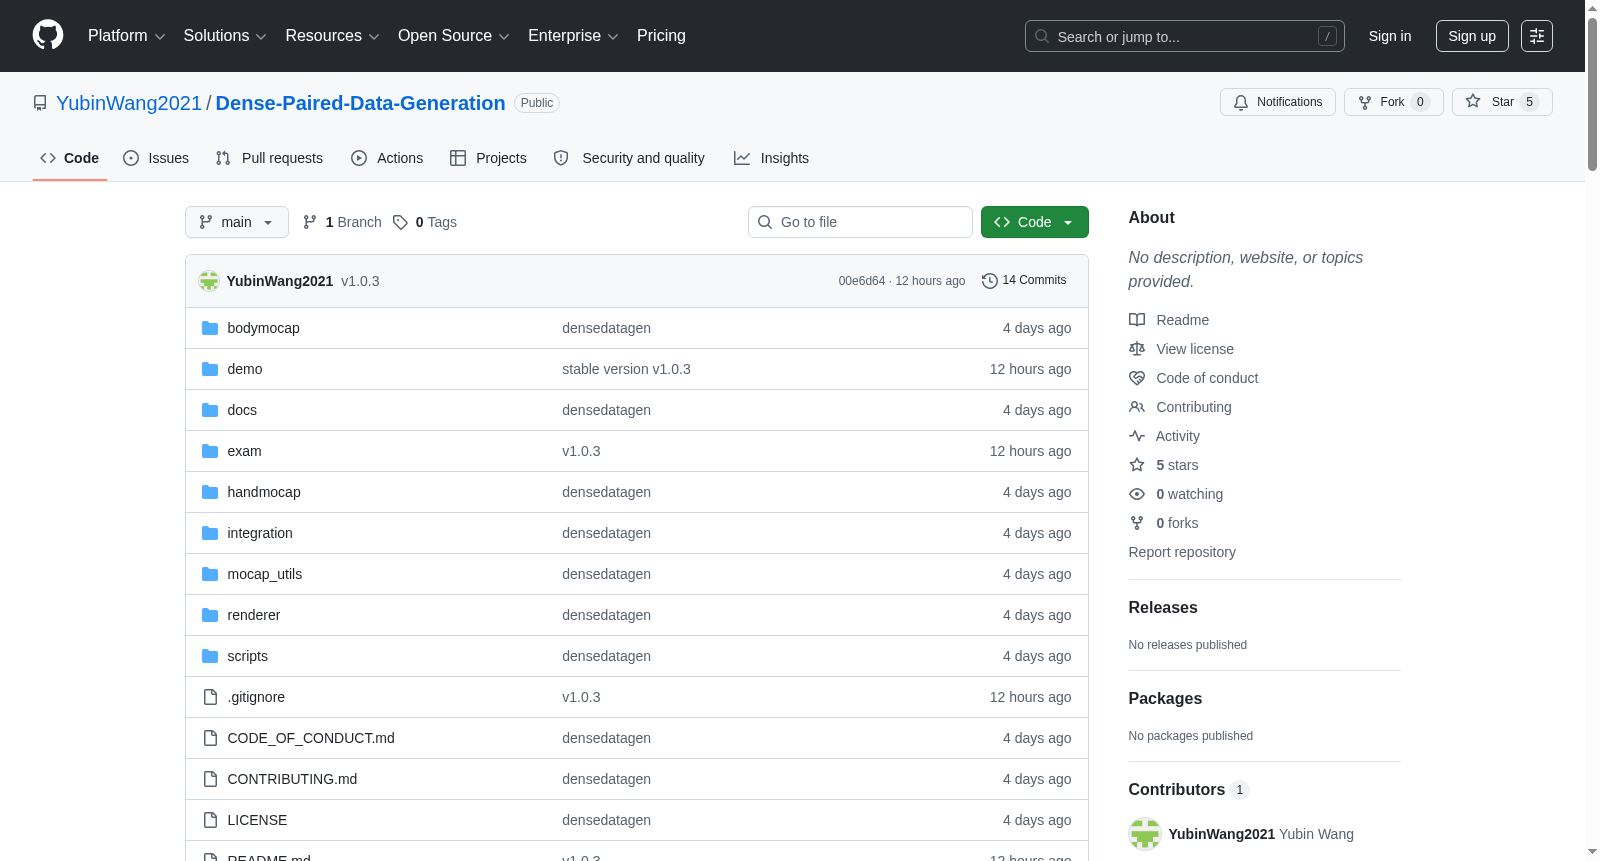Click the Sign in link
The height and width of the screenshot is (861, 1600).
1390,36
